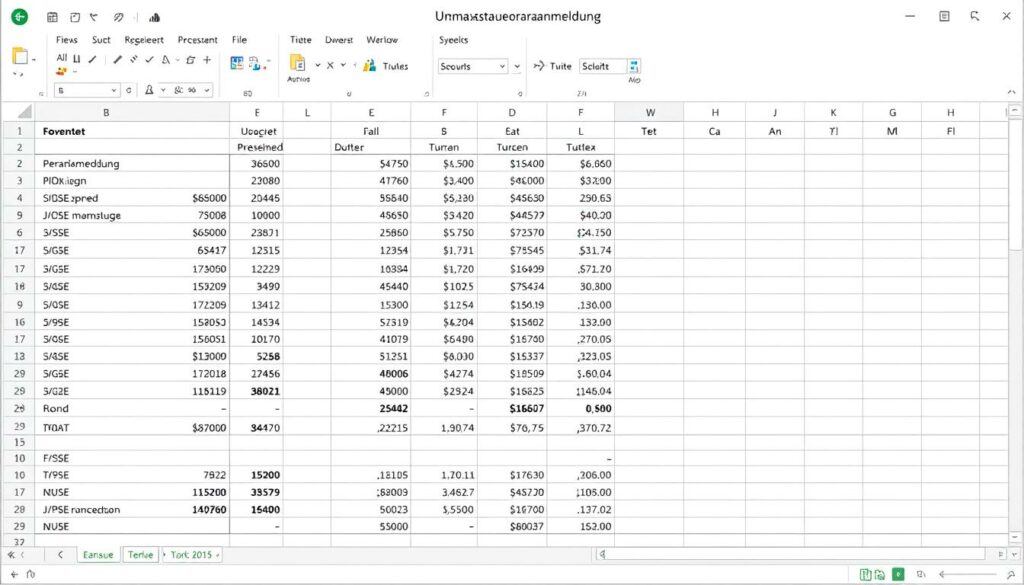Click the plus icon in formatting row

coord(207,59)
